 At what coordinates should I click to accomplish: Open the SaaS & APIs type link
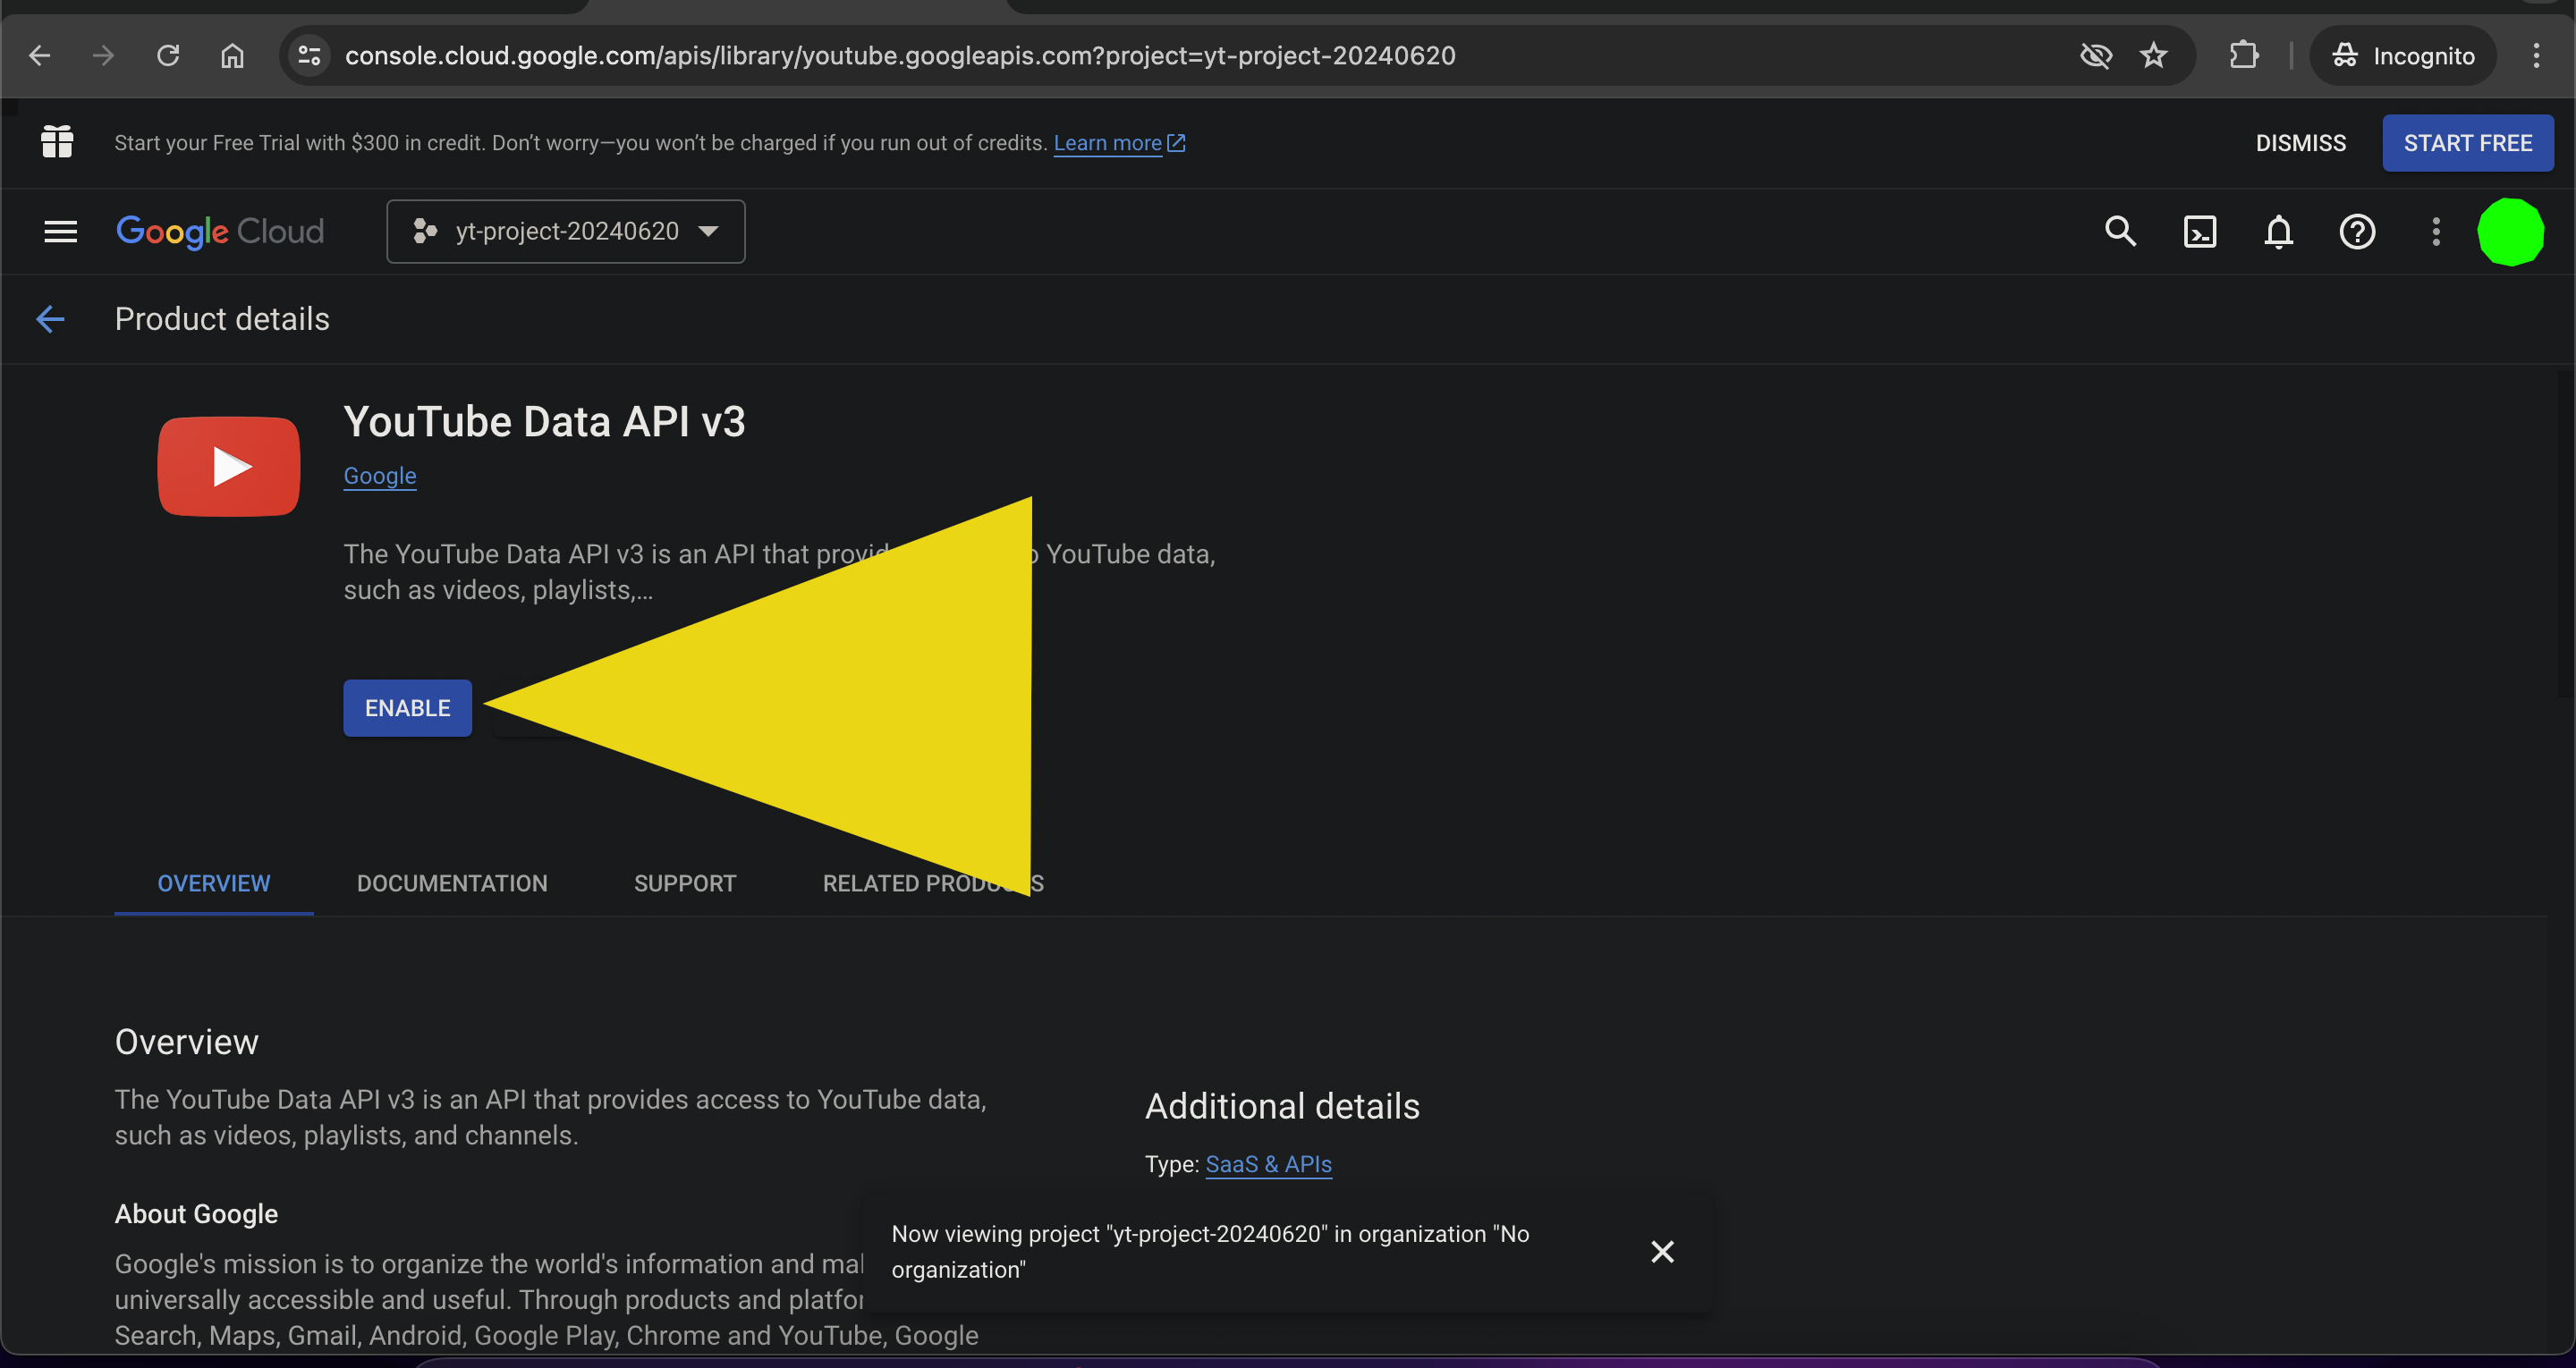[1268, 1164]
